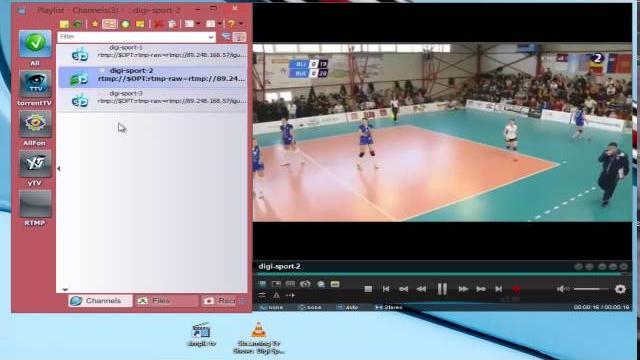Click the yellow icon right of the globe

335,284
